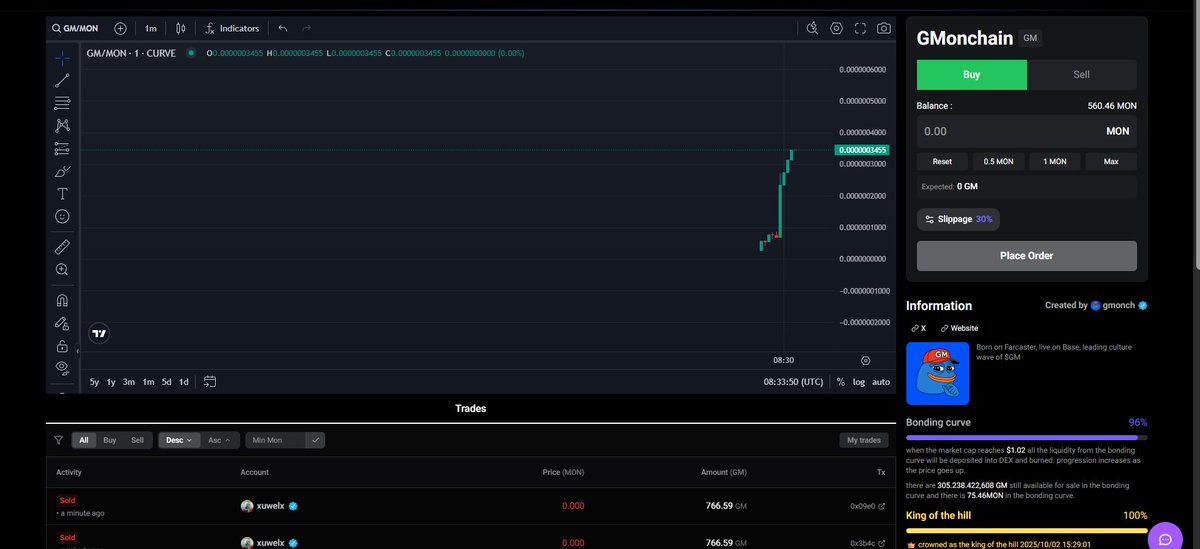1200x549 pixels.
Task: Open creator gmonch profile
Action: click(x=1118, y=305)
